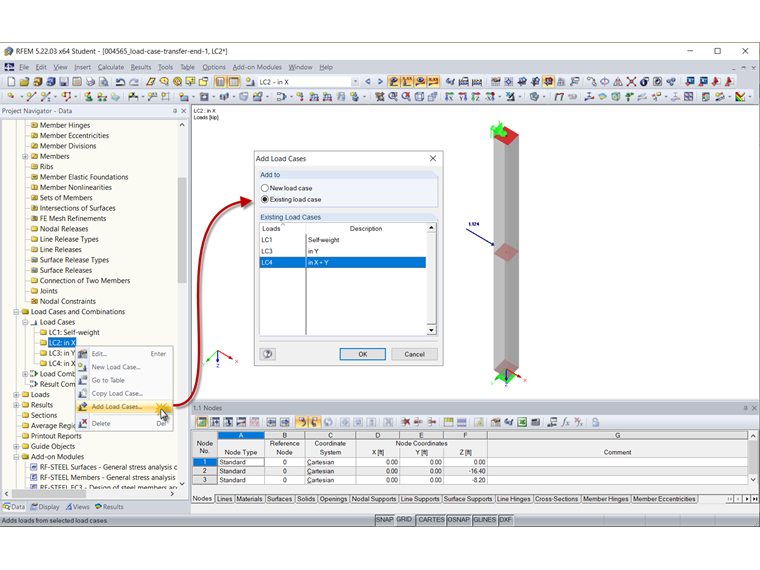The width and height of the screenshot is (760, 570).
Task: Click the Open folder toolbar icon
Action: [x=24, y=81]
